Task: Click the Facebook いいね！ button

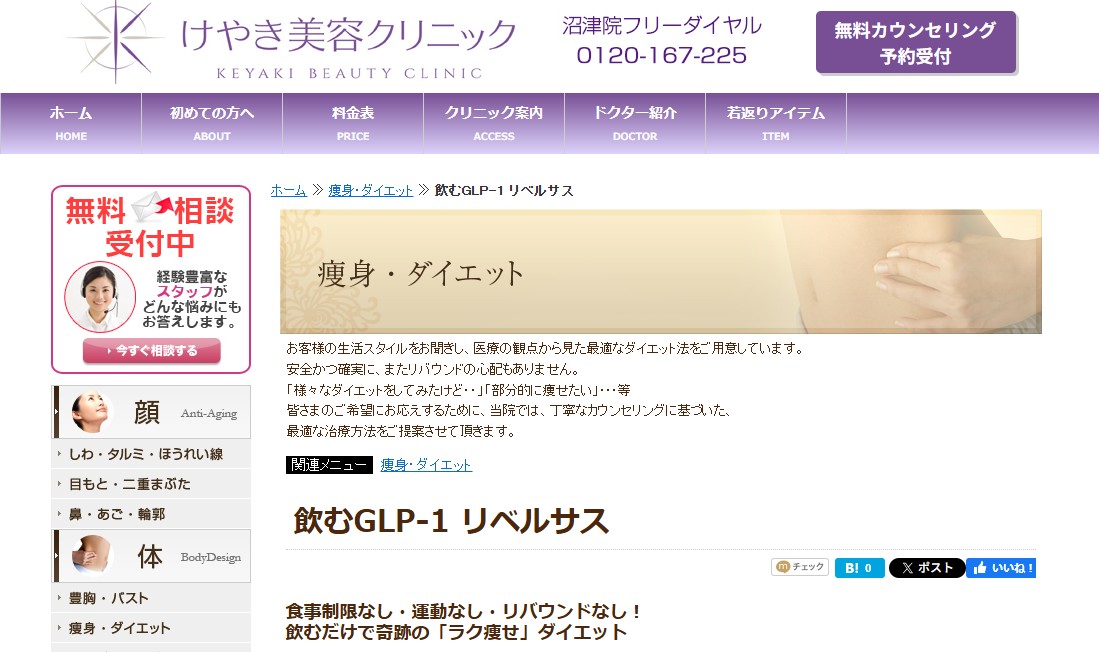Action: point(1001,568)
